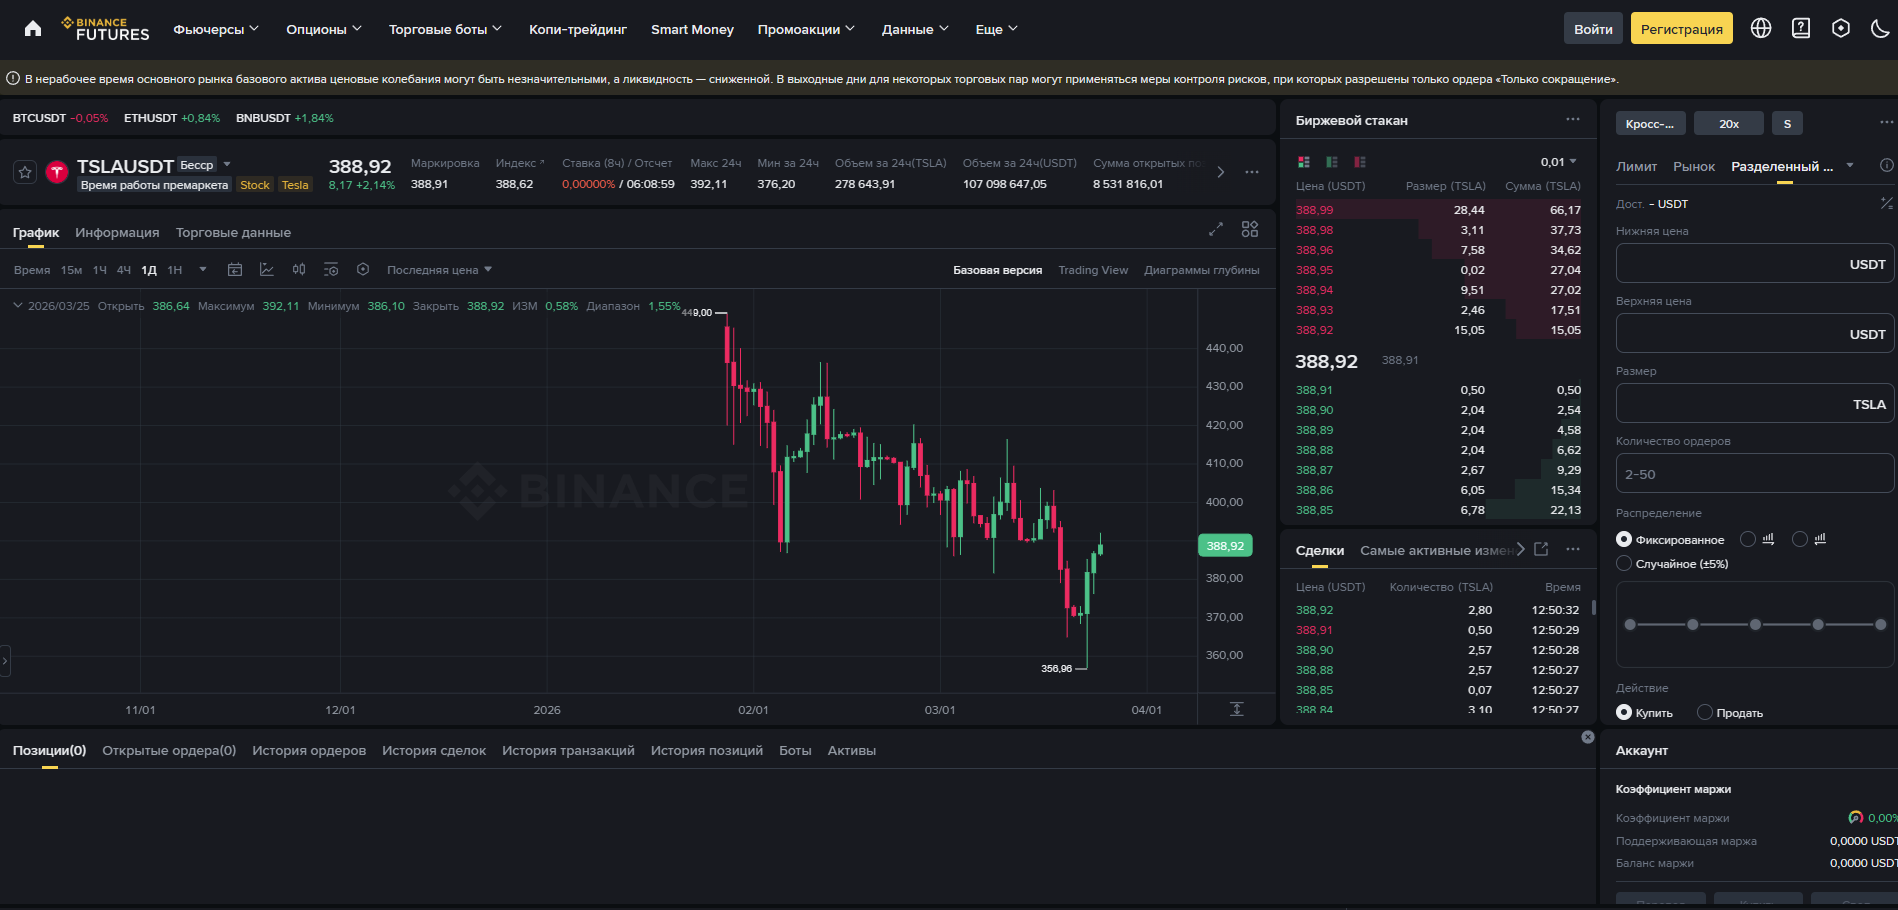Switch order book to buy orders only view
Image resolution: width=1898 pixels, height=910 pixels.
pos(1331,161)
